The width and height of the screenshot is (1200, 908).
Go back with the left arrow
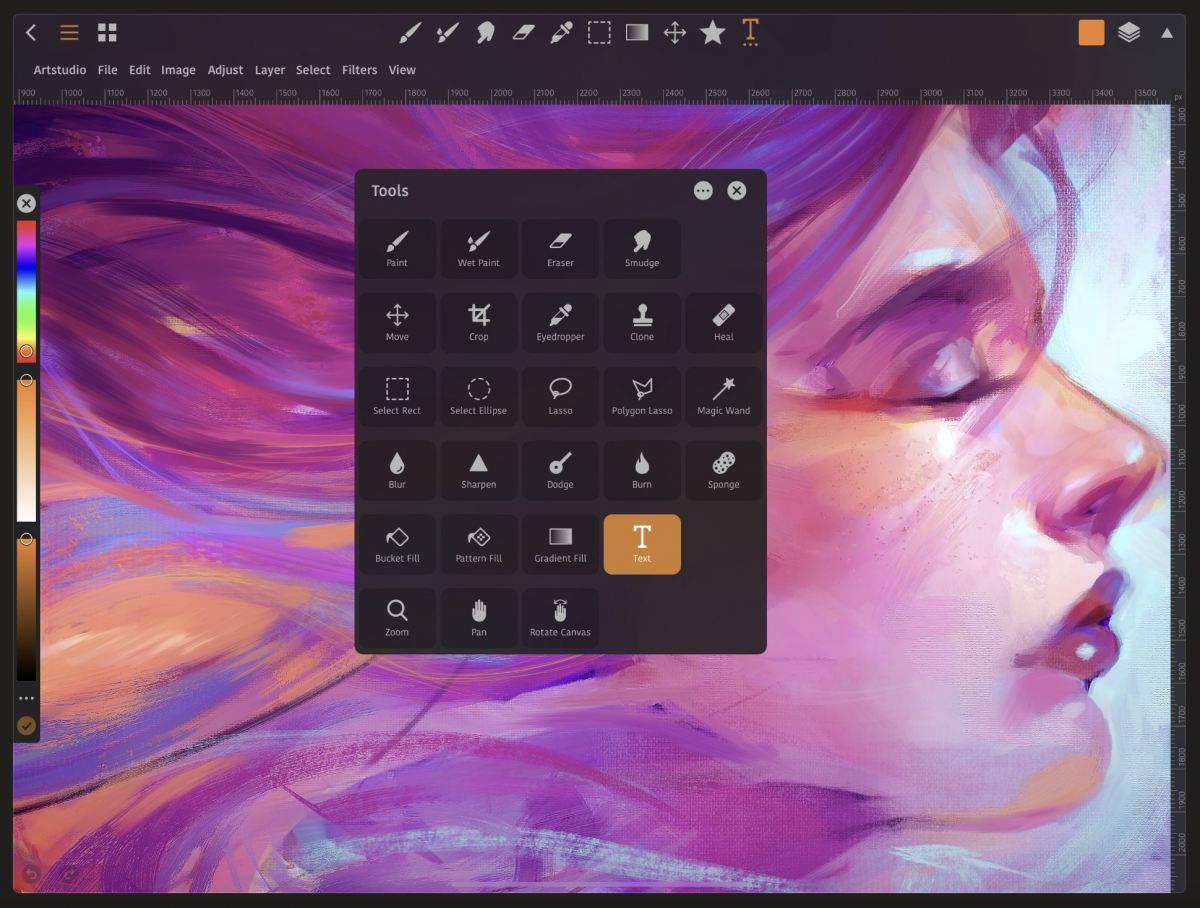pos(31,33)
